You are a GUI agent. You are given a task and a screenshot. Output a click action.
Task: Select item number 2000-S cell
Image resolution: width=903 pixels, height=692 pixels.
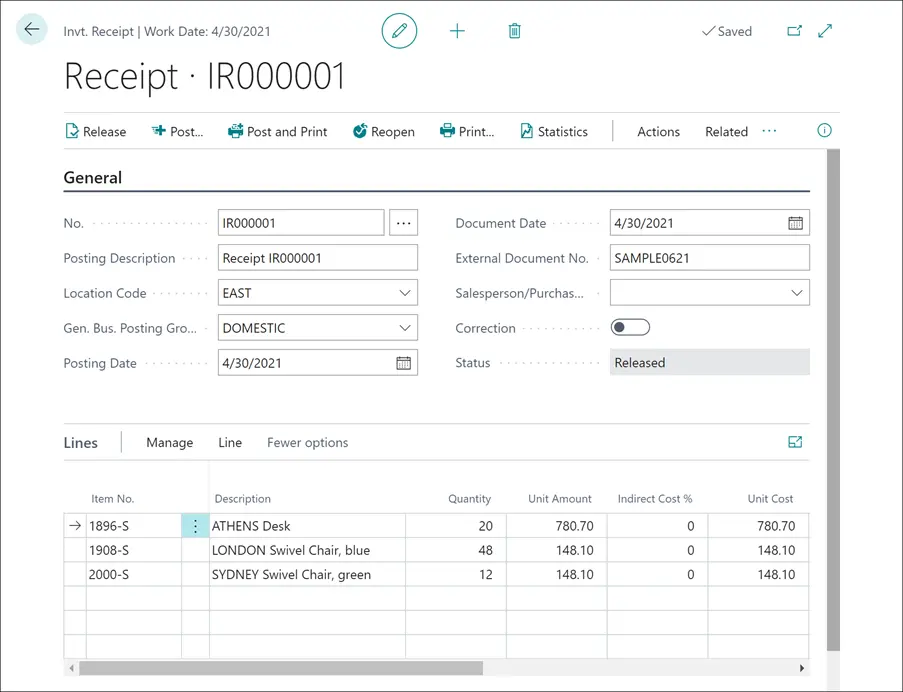pos(134,574)
